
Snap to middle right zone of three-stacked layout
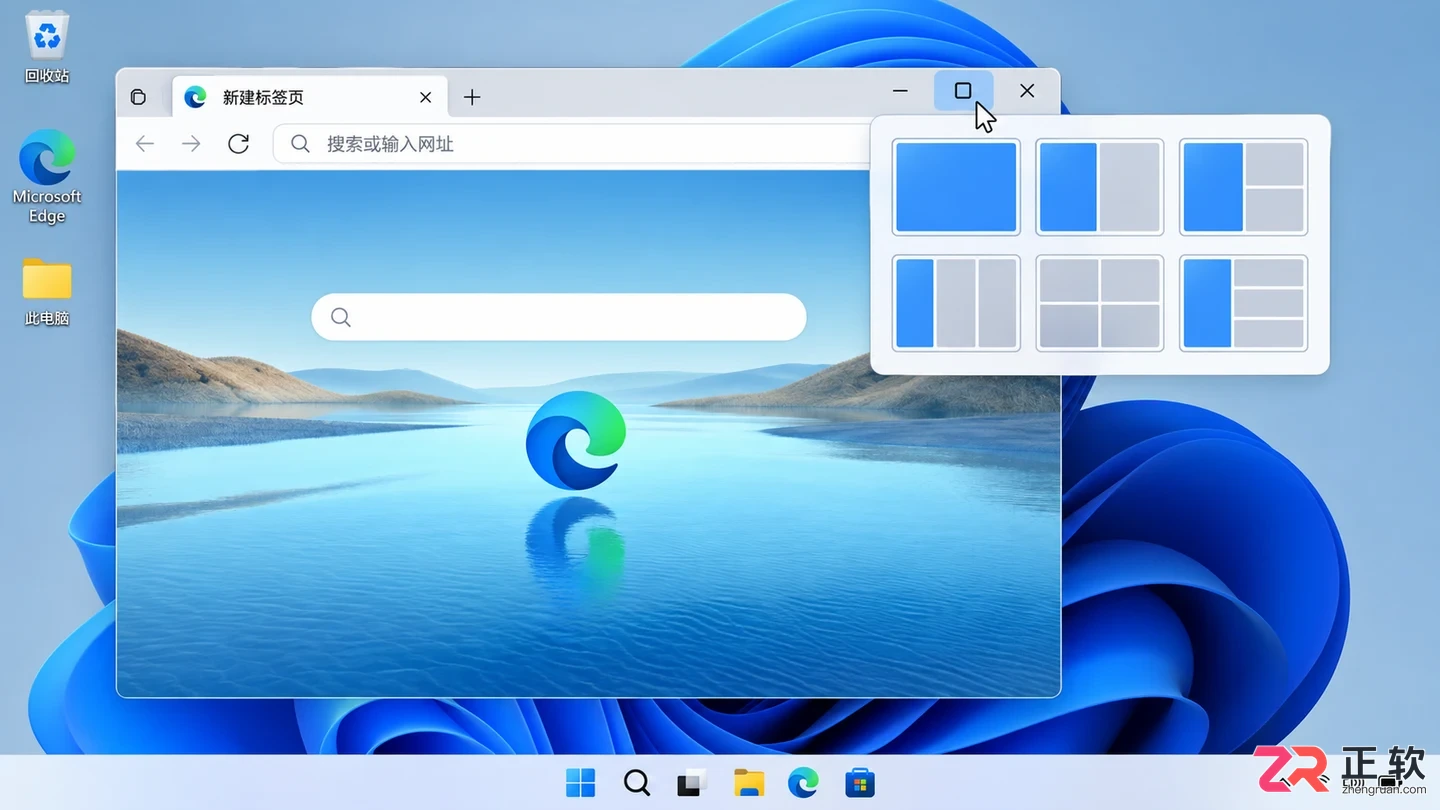pos(1269,303)
